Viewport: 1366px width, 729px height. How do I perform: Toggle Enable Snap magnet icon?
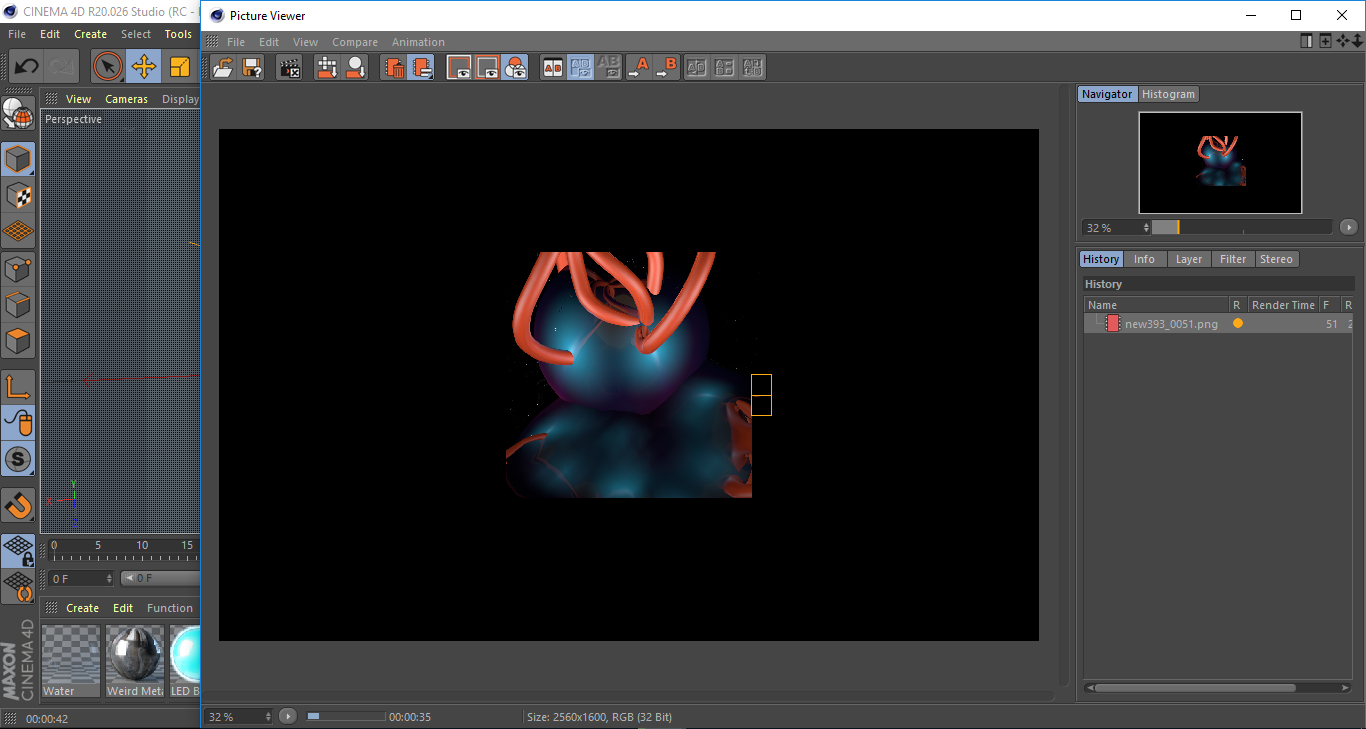[x=18, y=505]
